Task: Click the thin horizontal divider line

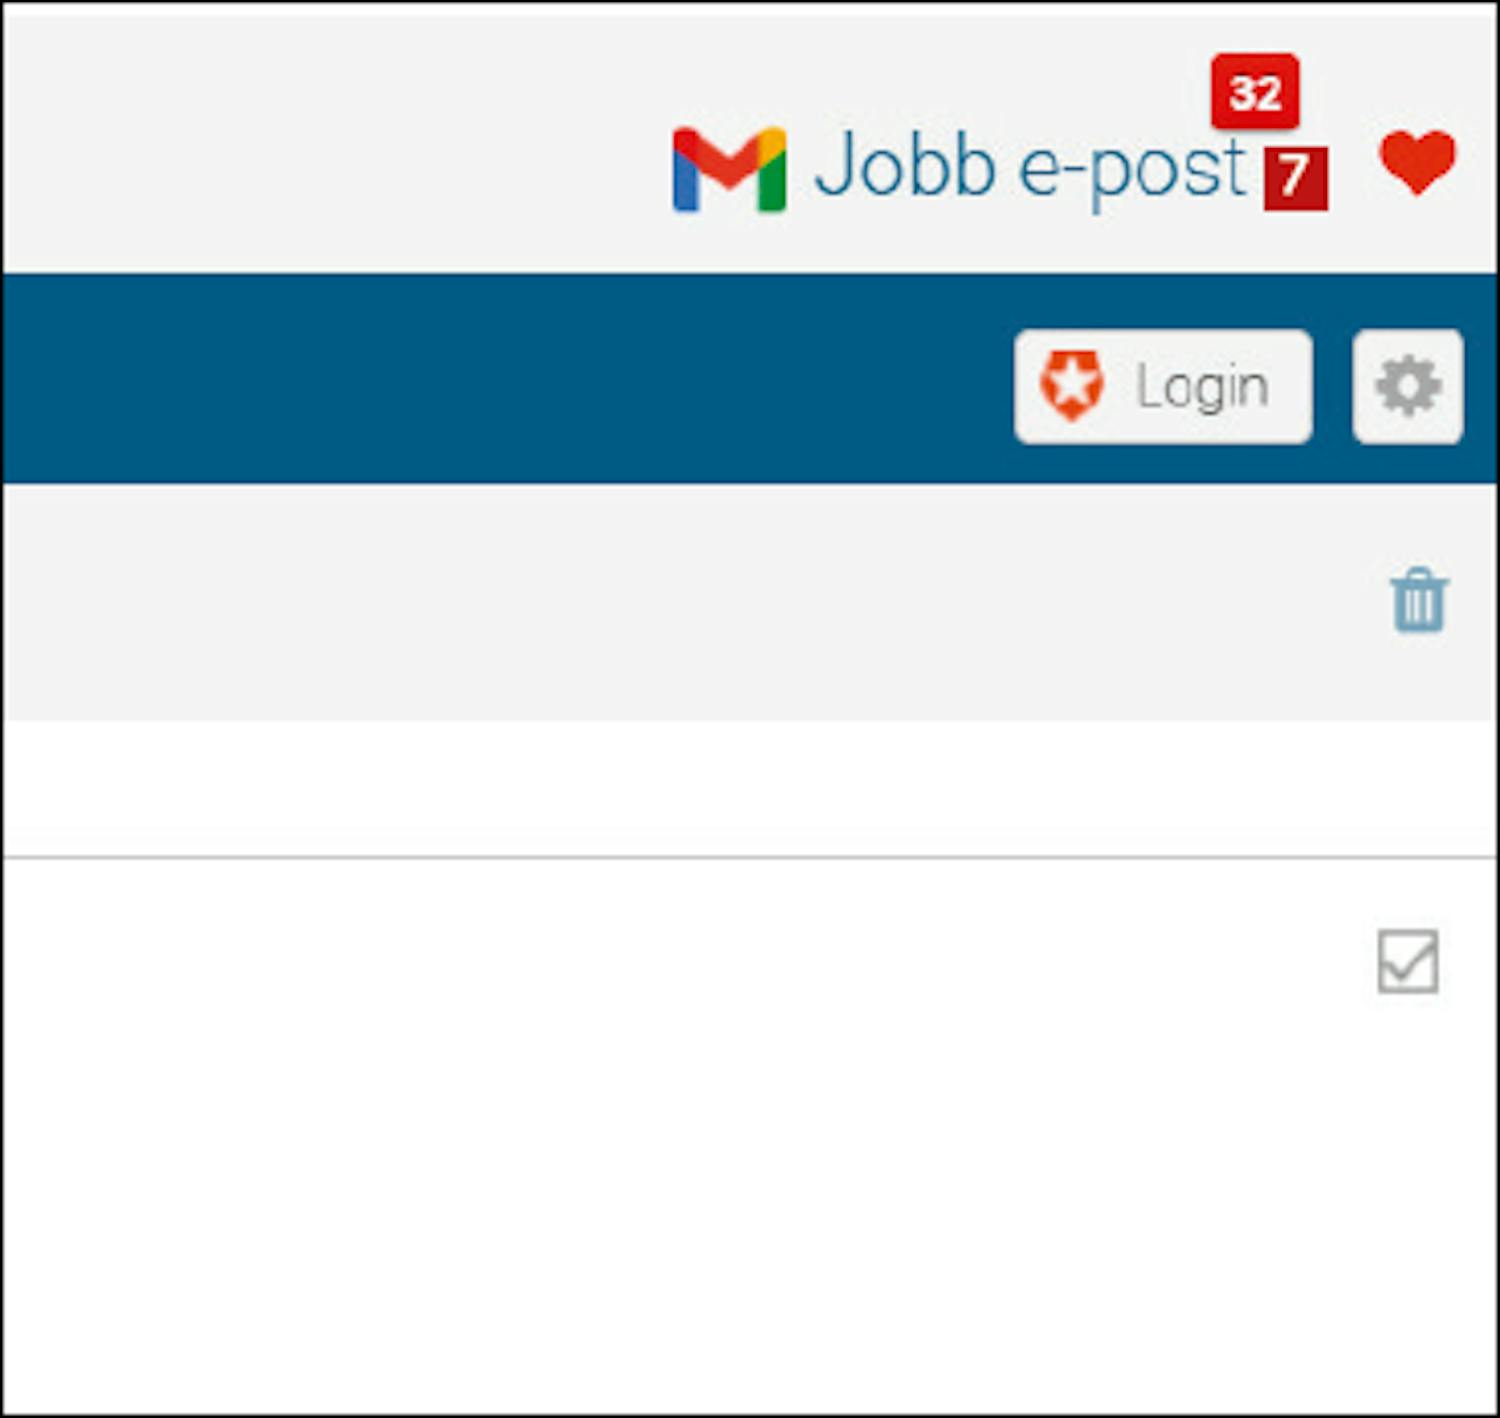Action: tap(748, 857)
